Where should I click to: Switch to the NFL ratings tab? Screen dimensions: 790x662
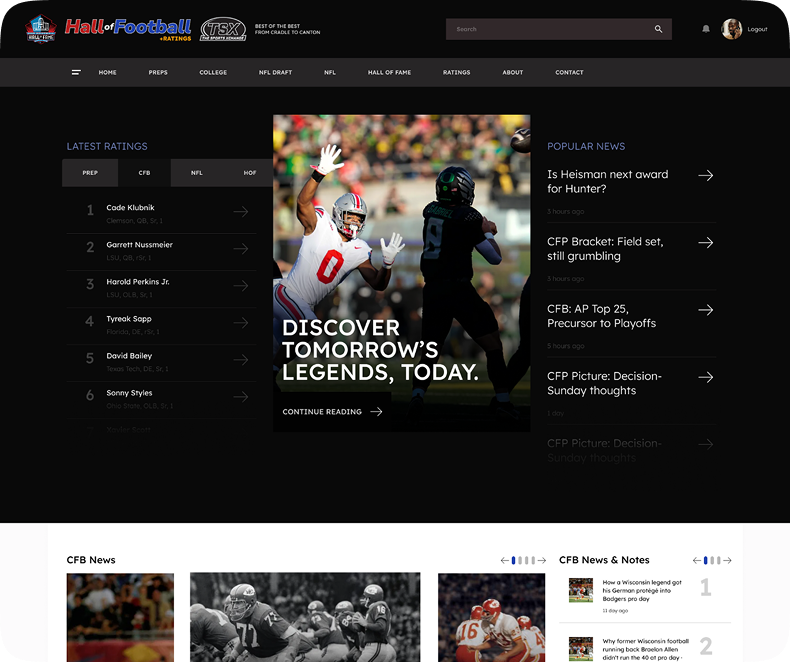pyautogui.click(x=197, y=173)
